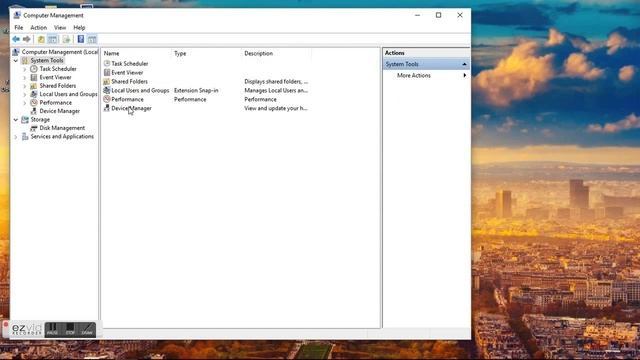Image resolution: width=640 pixels, height=360 pixels.
Task: Select Event Viewer in the console tree
Action: click(56, 77)
